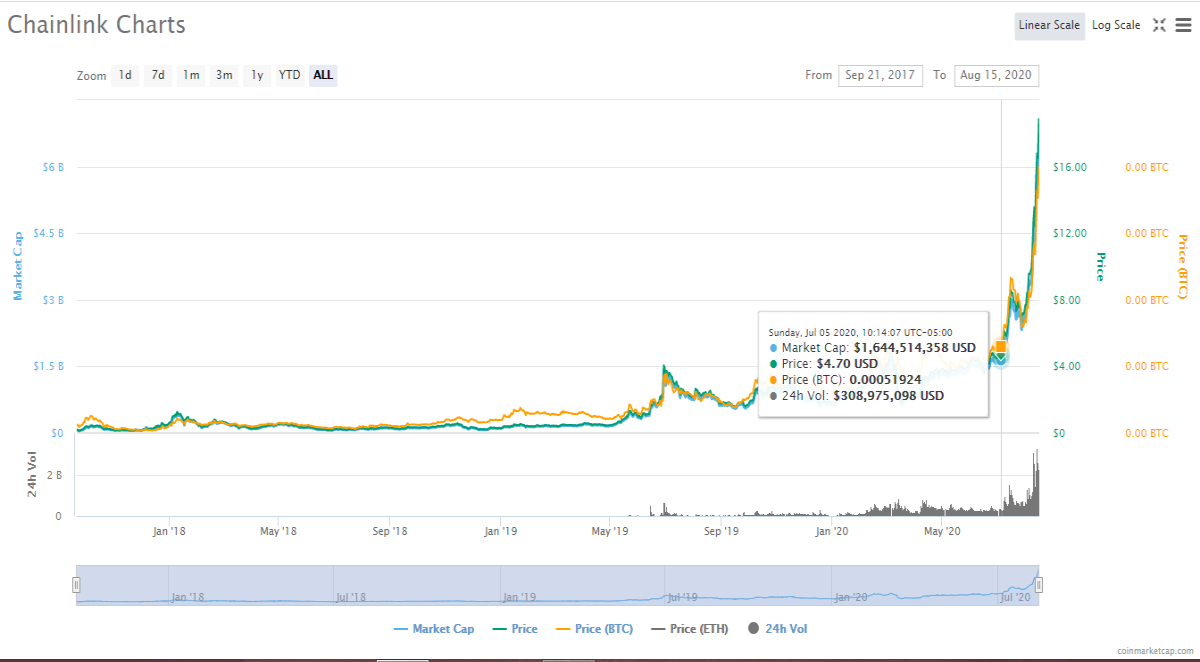The height and width of the screenshot is (662, 1200).
Task: Set zoom range to 3m
Action: 224,75
